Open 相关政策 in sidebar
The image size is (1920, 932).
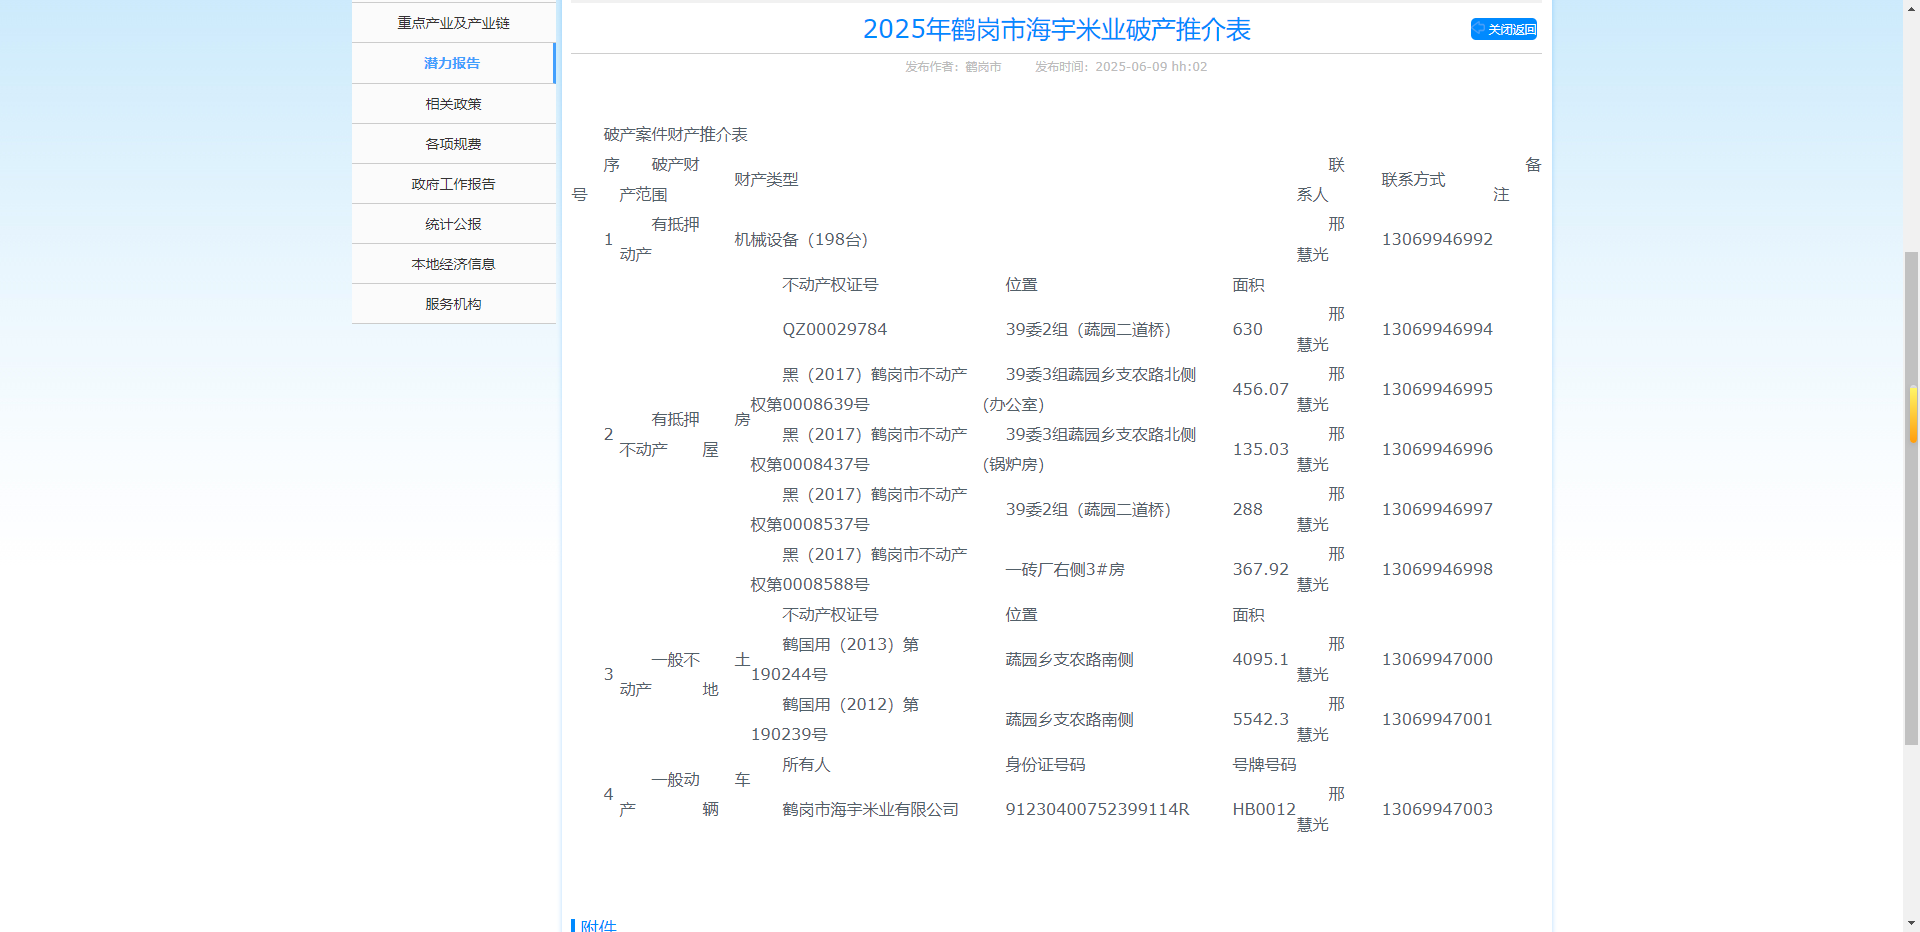coord(453,104)
